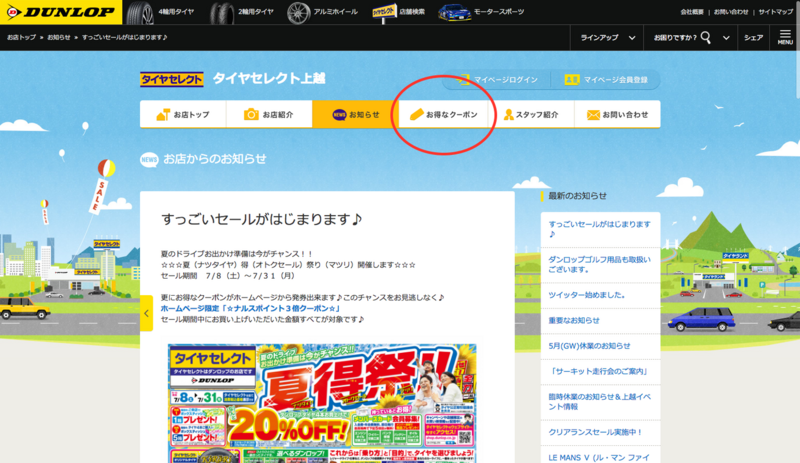Select the お知らせ tab
The width and height of the screenshot is (800, 463).
coord(356,114)
